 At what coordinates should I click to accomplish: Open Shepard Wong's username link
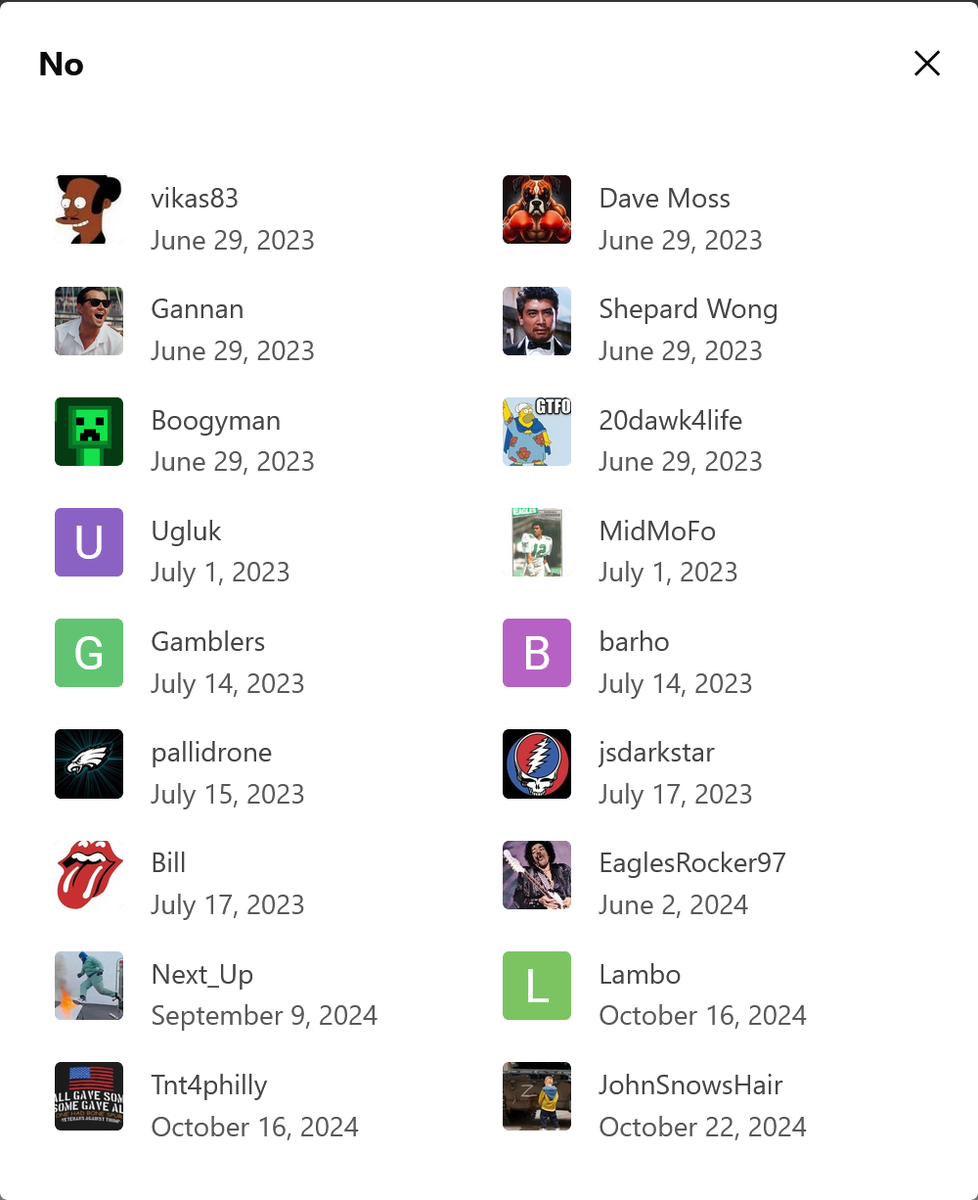coord(688,309)
